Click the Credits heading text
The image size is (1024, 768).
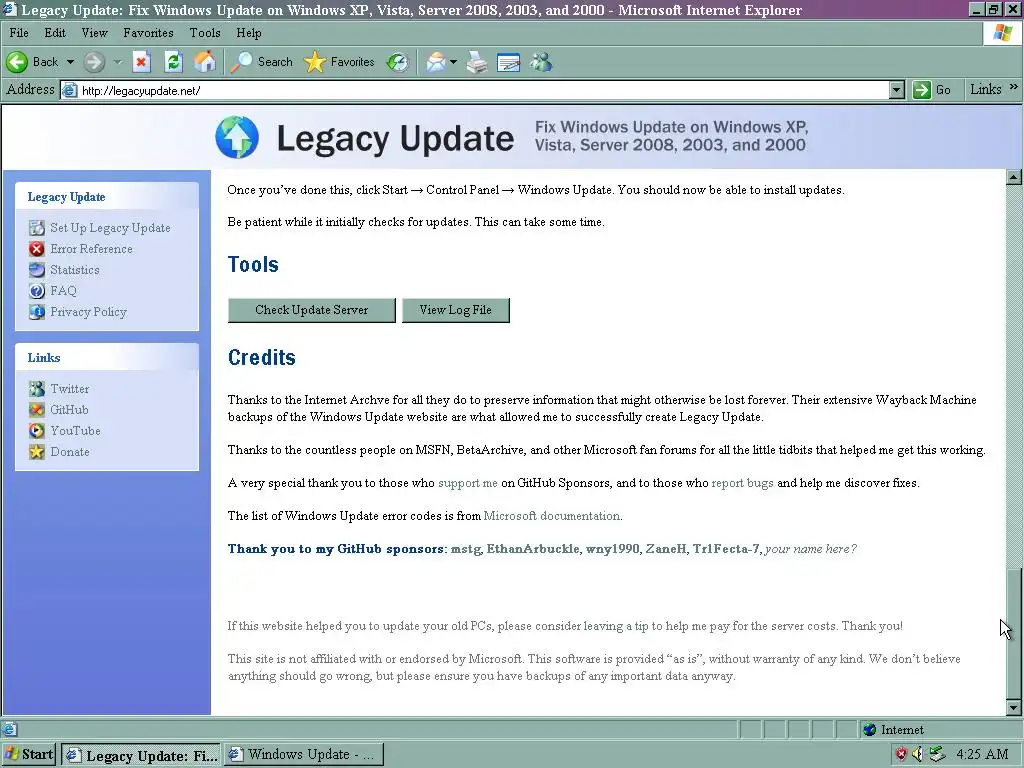click(262, 357)
